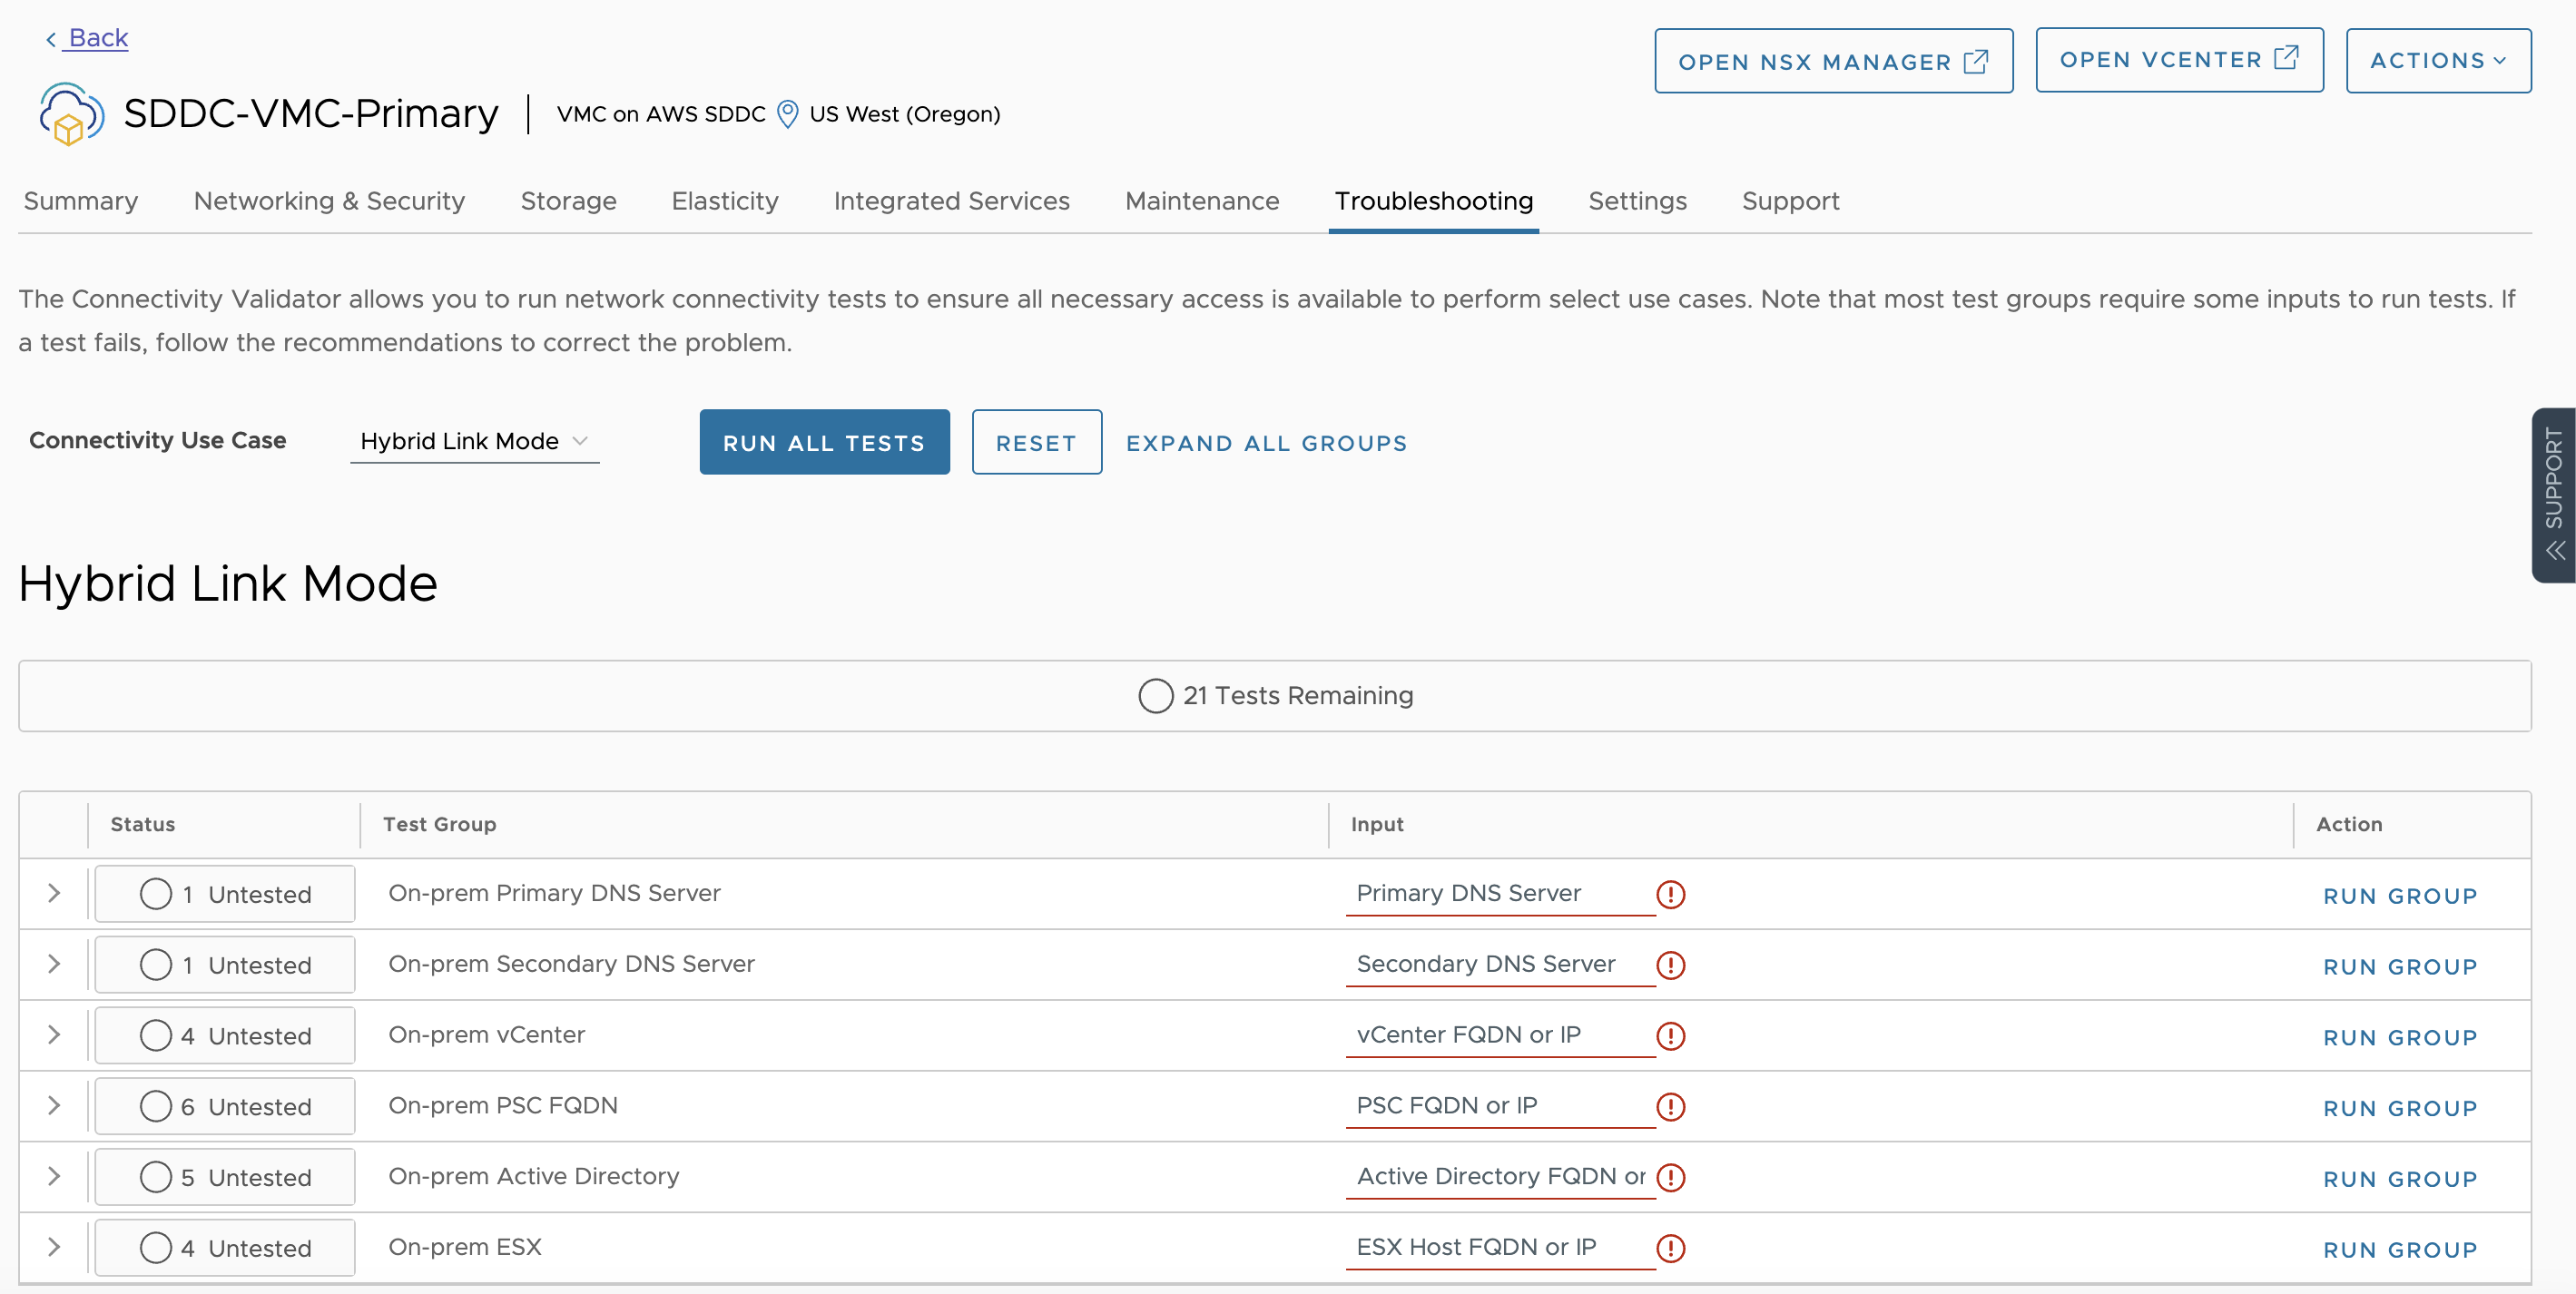The image size is (2576, 1294).
Task: Click the location pin icon near US West (Oregon)
Action: [x=788, y=114]
